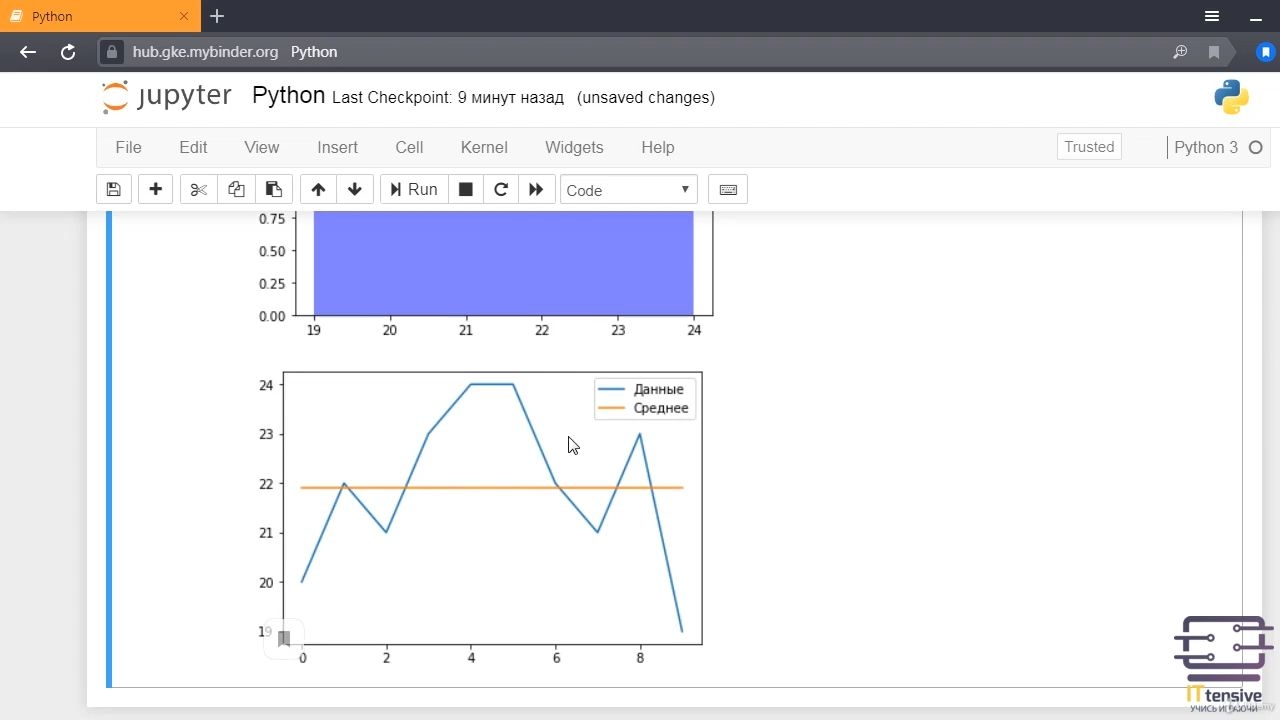Rename notebook by clicking Python title
1280x720 pixels.
coord(288,96)
